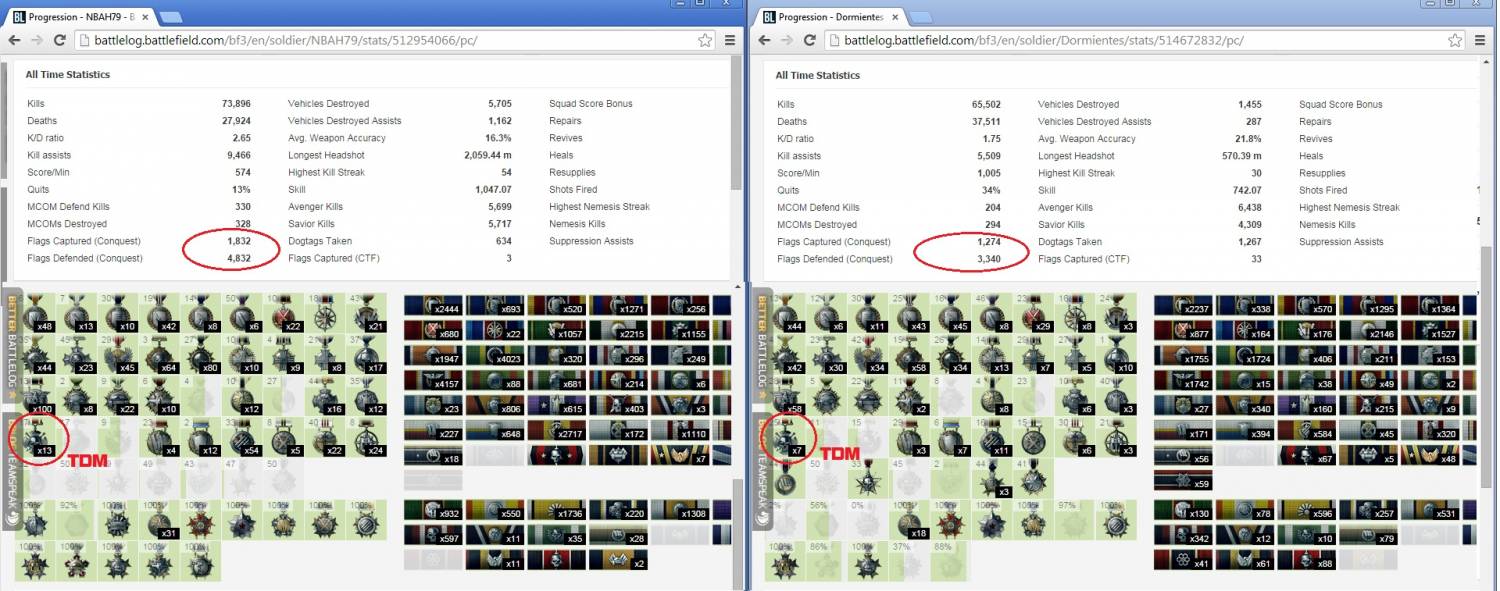Select the x932 ribbon in NBAH79 window
This screenshot has width=1500, height=591.
point(433,510)
